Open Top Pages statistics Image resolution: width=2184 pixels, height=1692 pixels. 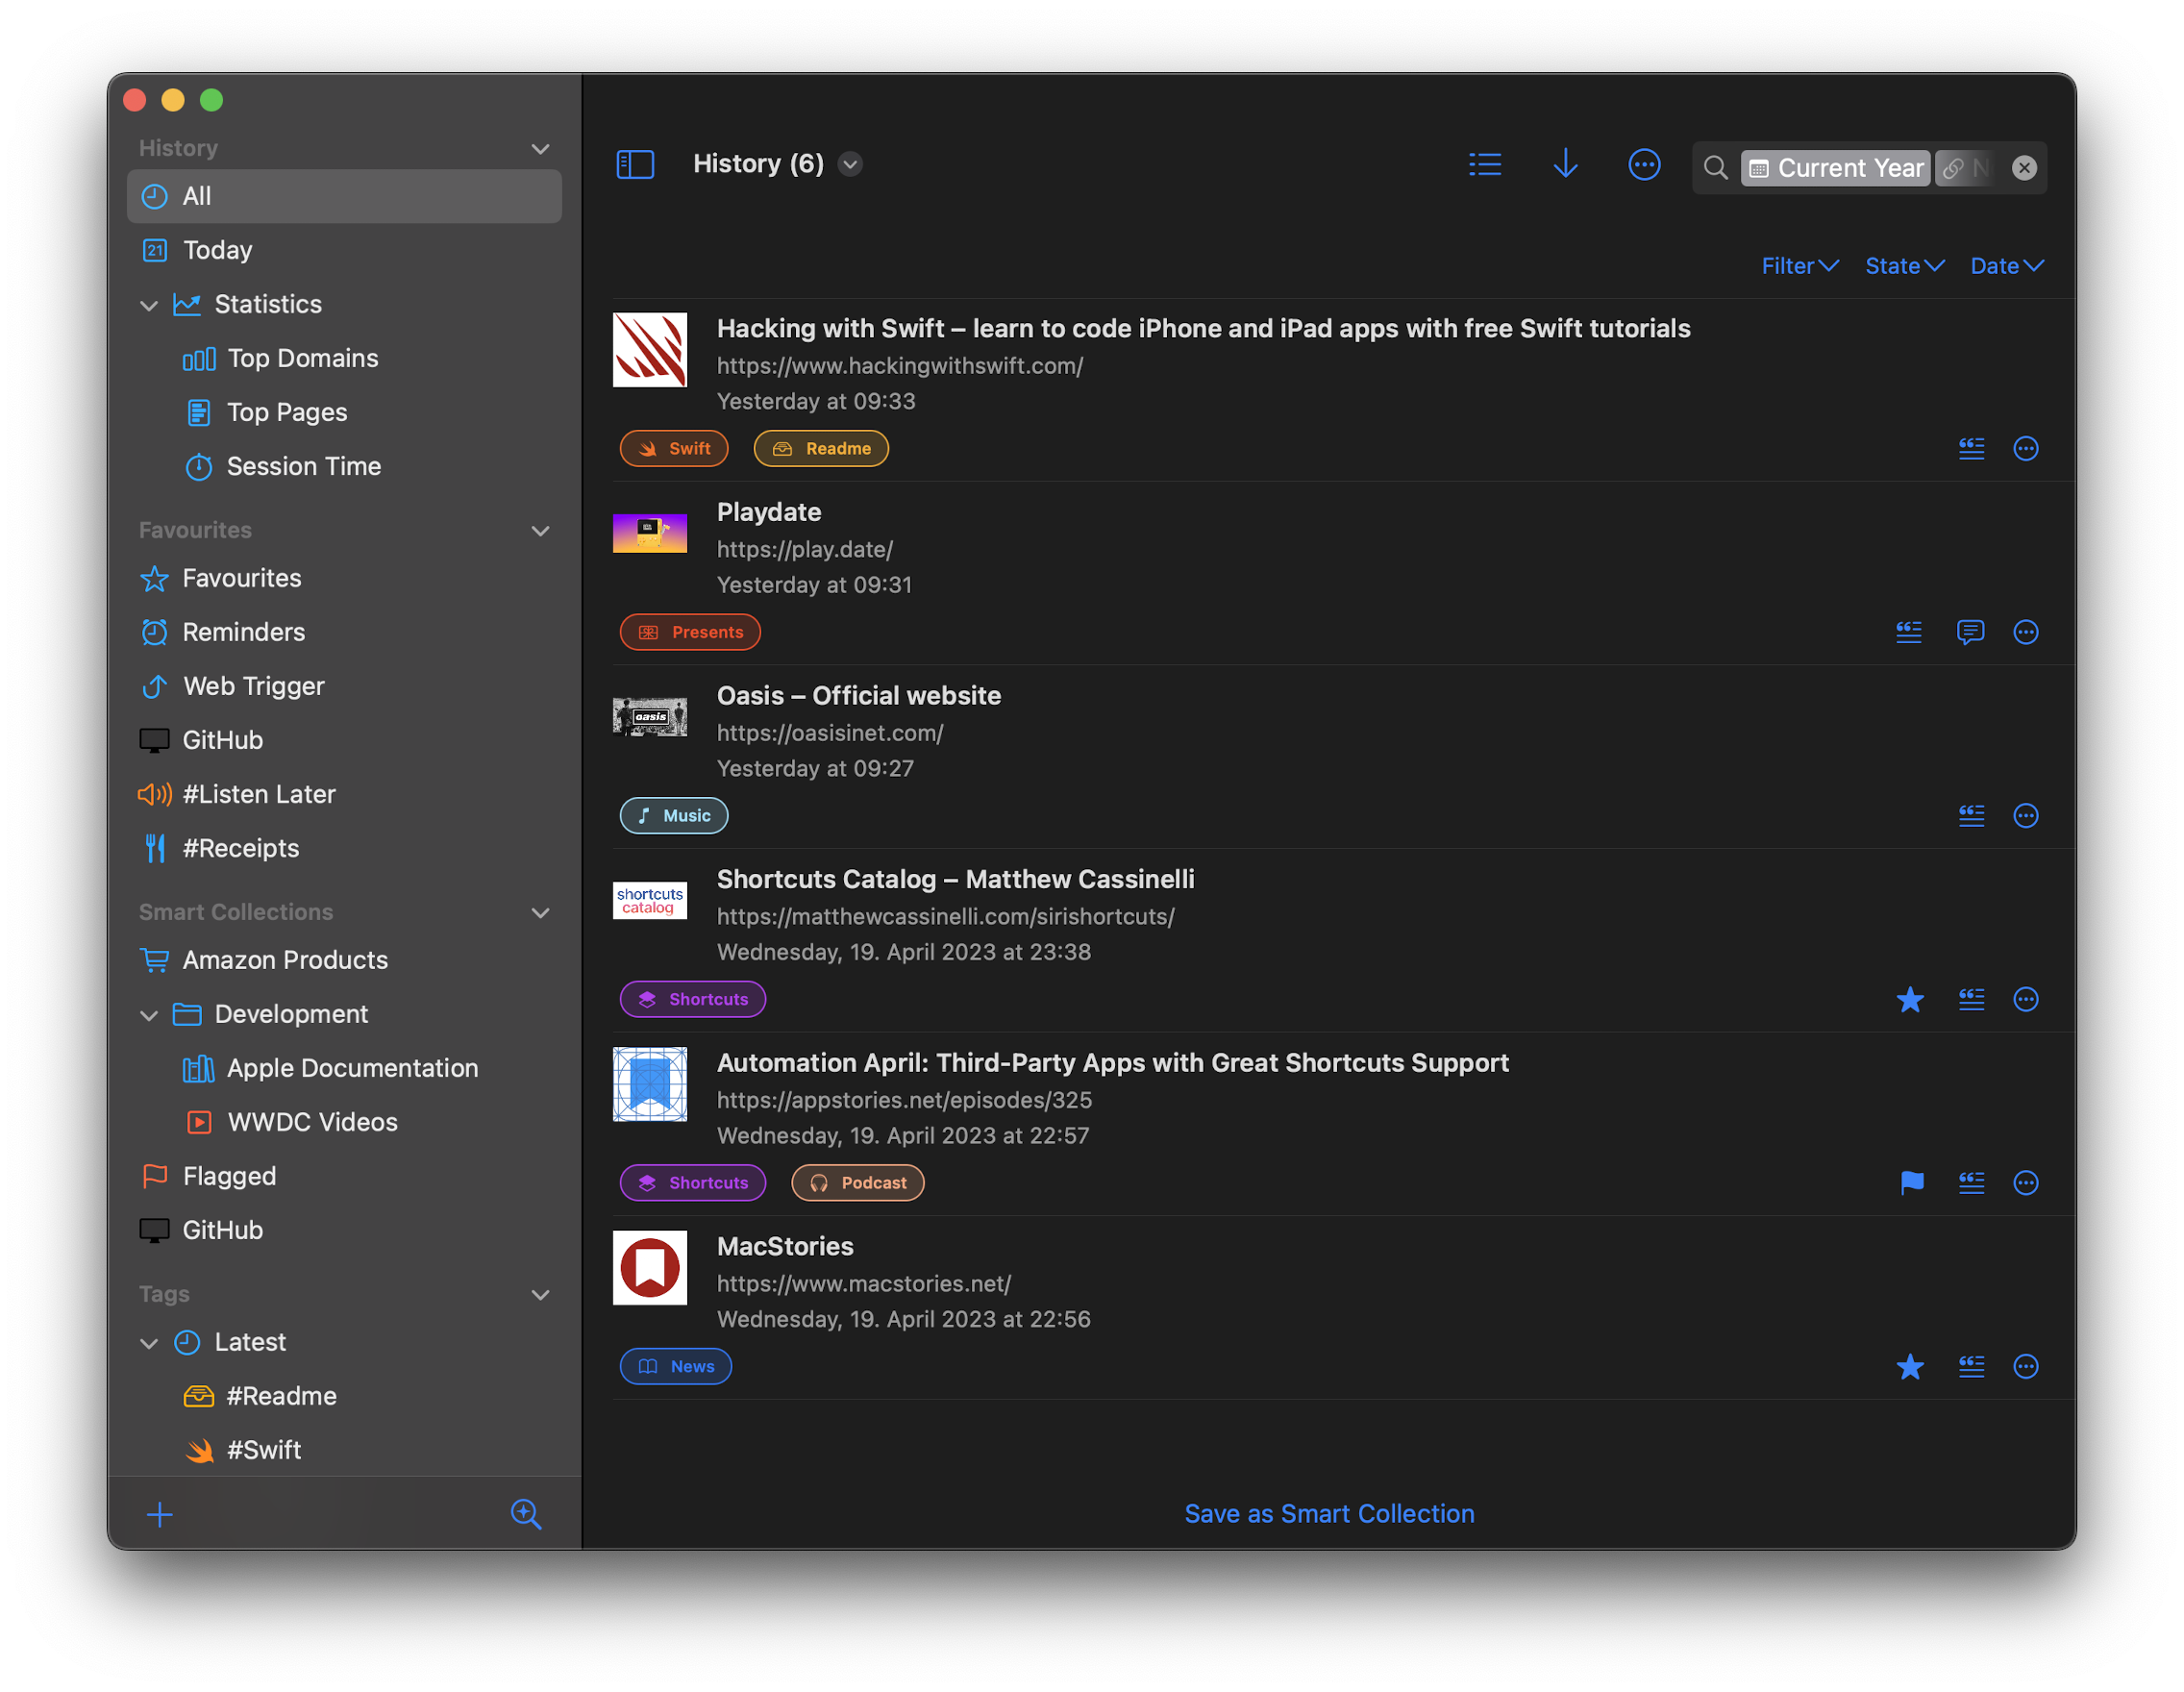click(344, 412)
